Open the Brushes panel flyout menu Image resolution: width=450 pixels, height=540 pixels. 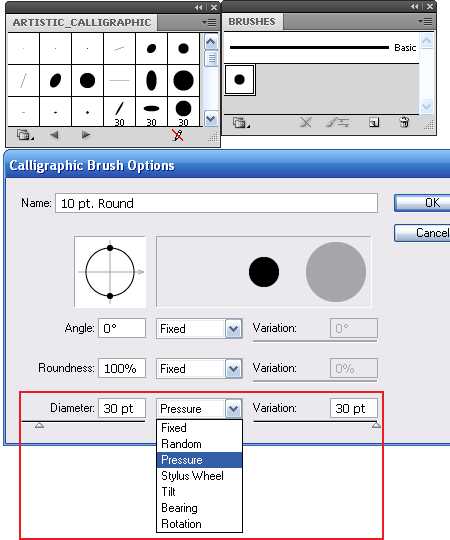tap(425, 22)
